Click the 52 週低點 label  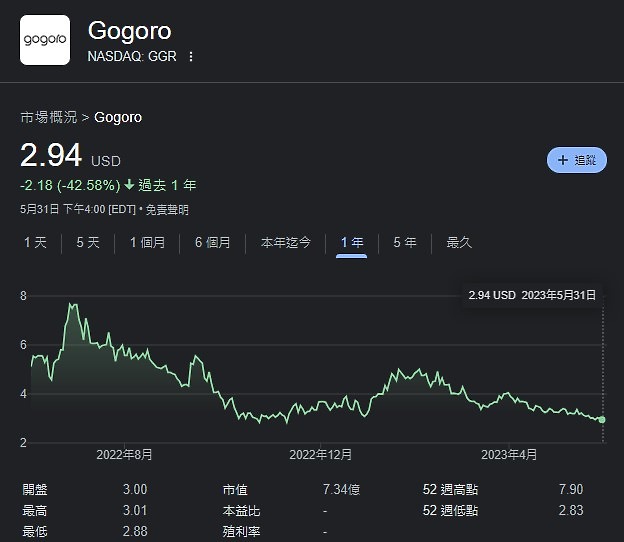[x=450, y=510]
